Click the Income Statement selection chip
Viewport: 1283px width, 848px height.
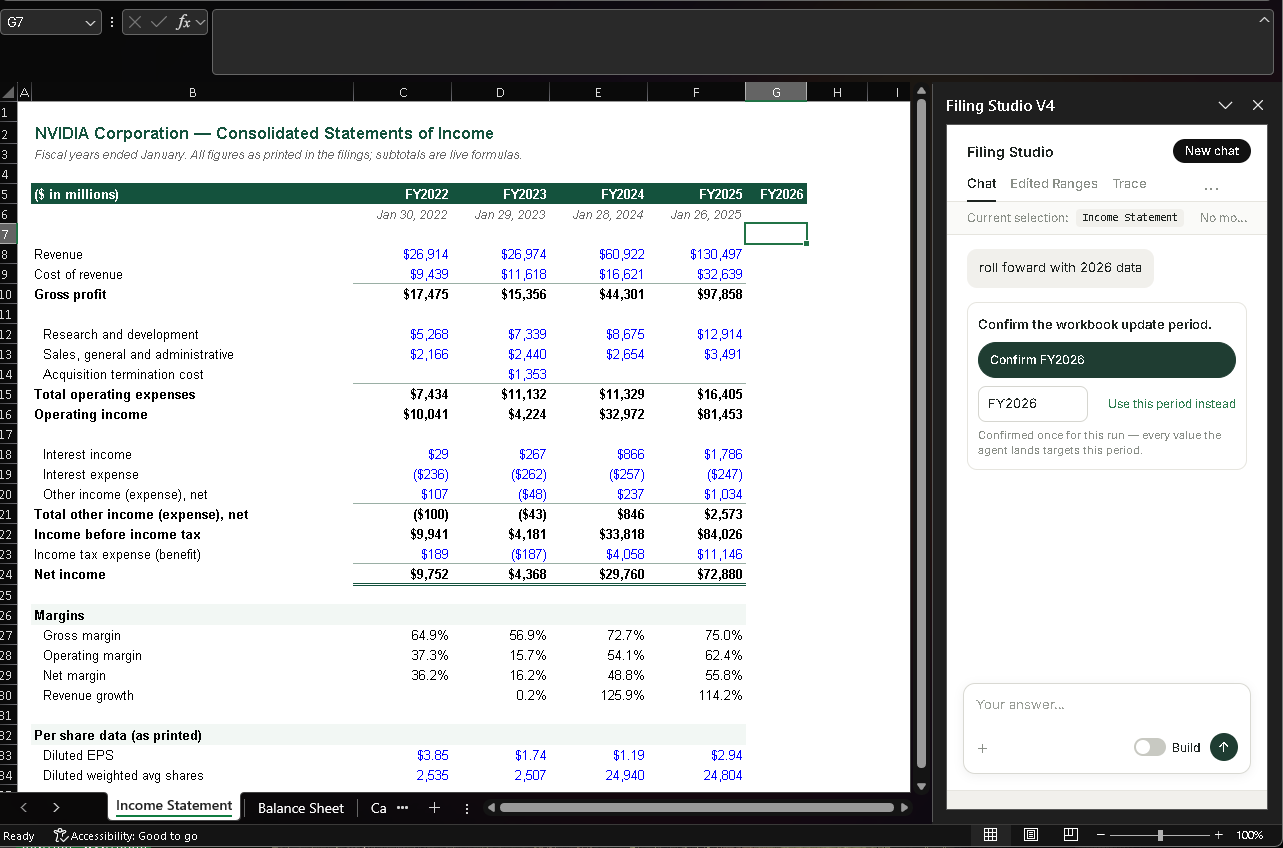tap(1130, 217)
